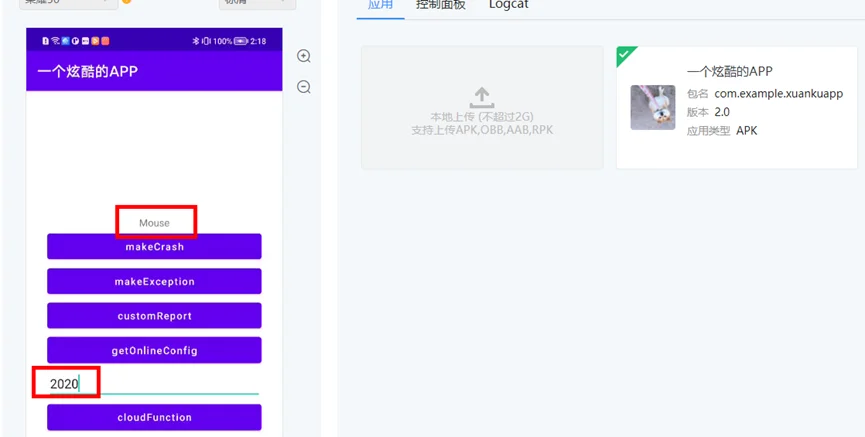Switch to the 控制面板 tab
The image size is (865, 437).
pyautogui.click(x=440, y=5)
